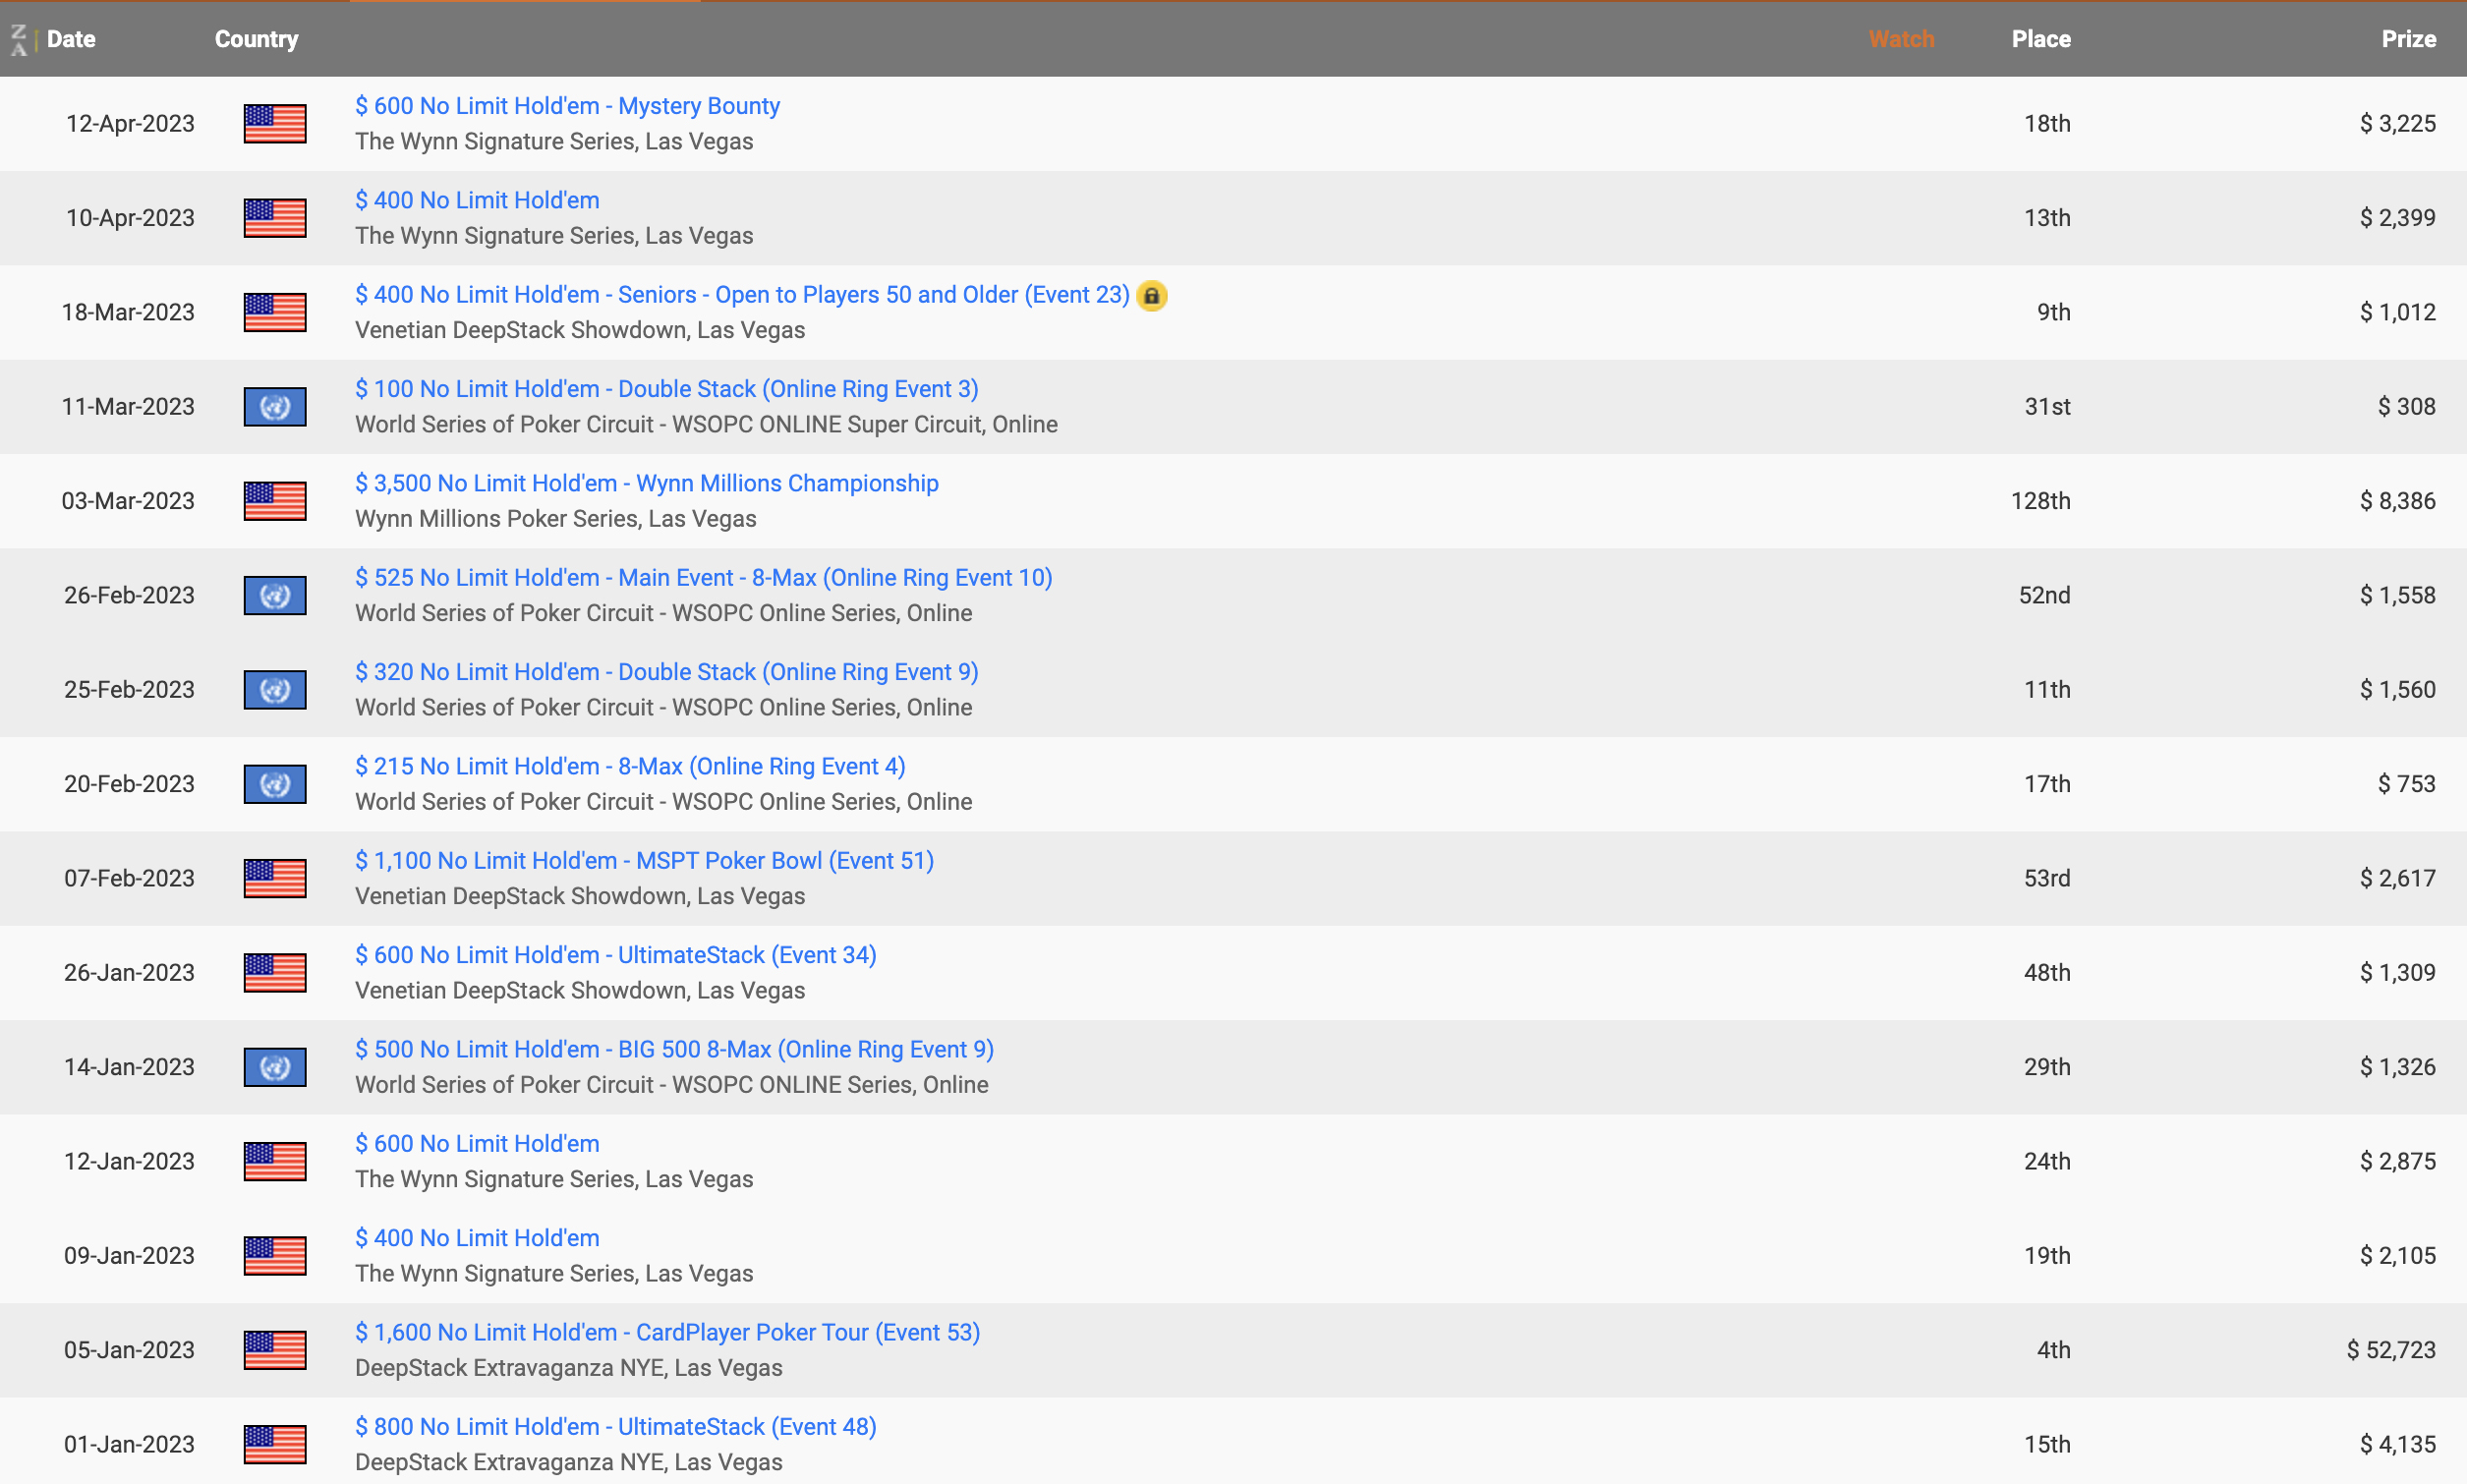
Task: Sort results using the Z-A icon
Action: (x=19, y=40)
